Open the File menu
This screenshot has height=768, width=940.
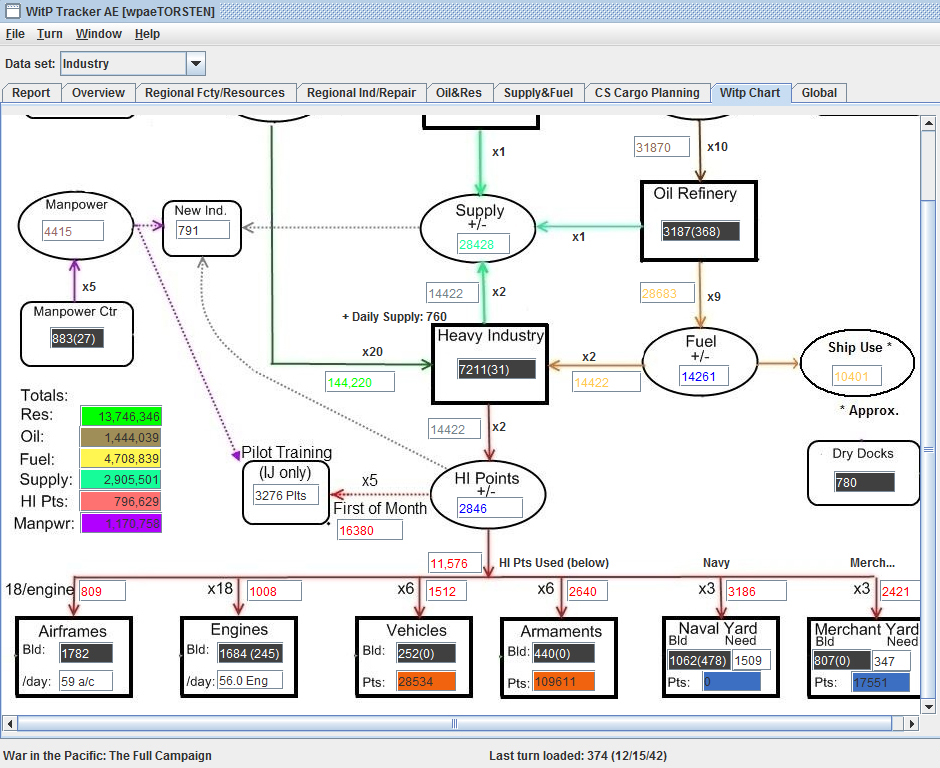[15, 34]
